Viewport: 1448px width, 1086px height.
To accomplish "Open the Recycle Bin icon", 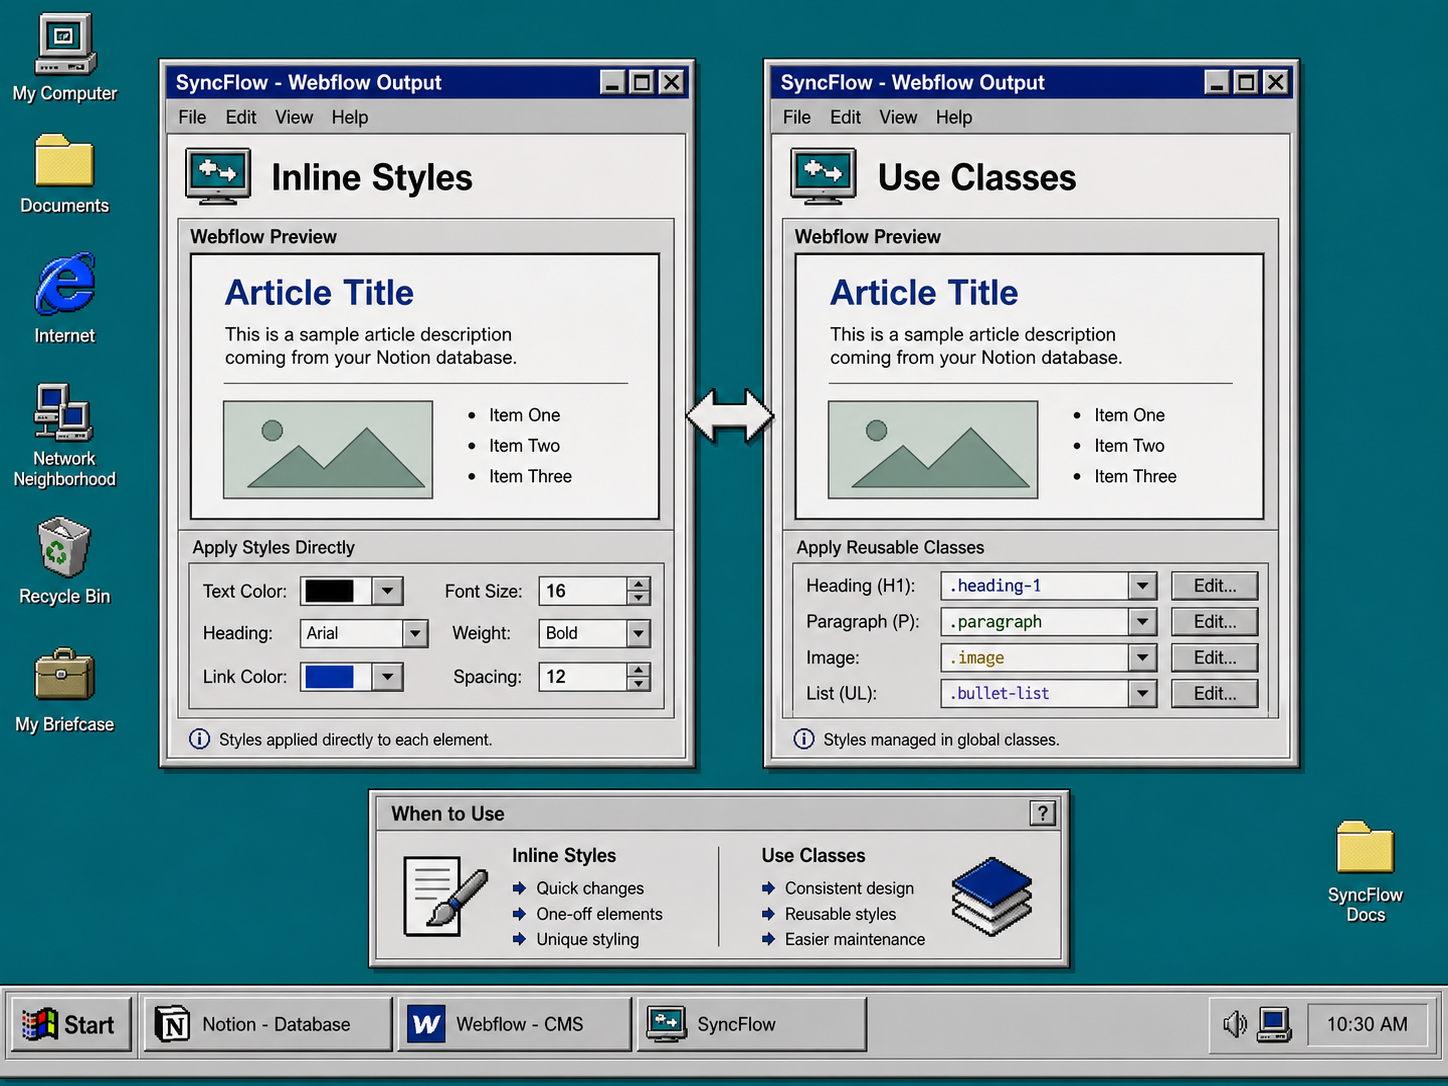I will pos(64,546).
